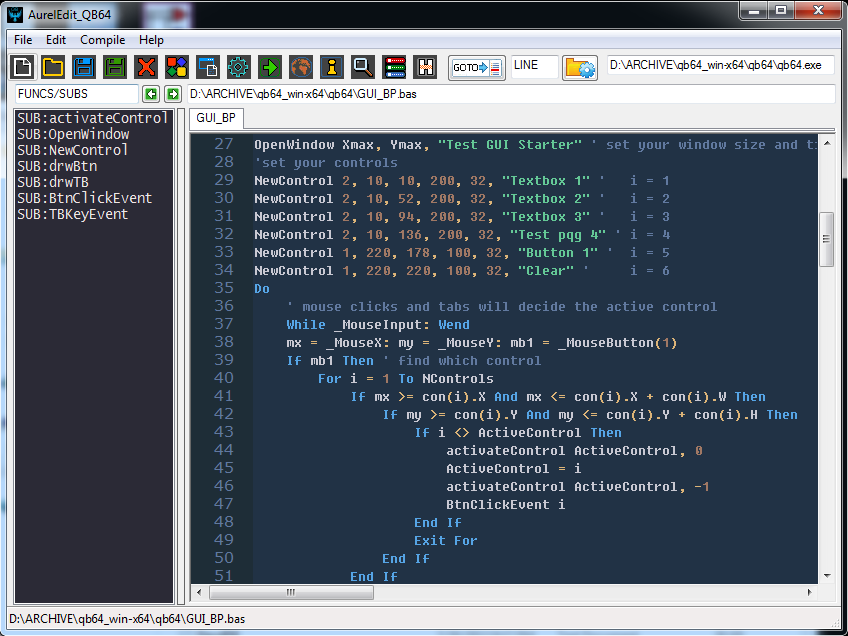Viewport: 848px width, 636px height.
Task: Click the red X toolbar icon
Action: coord(146,68)
